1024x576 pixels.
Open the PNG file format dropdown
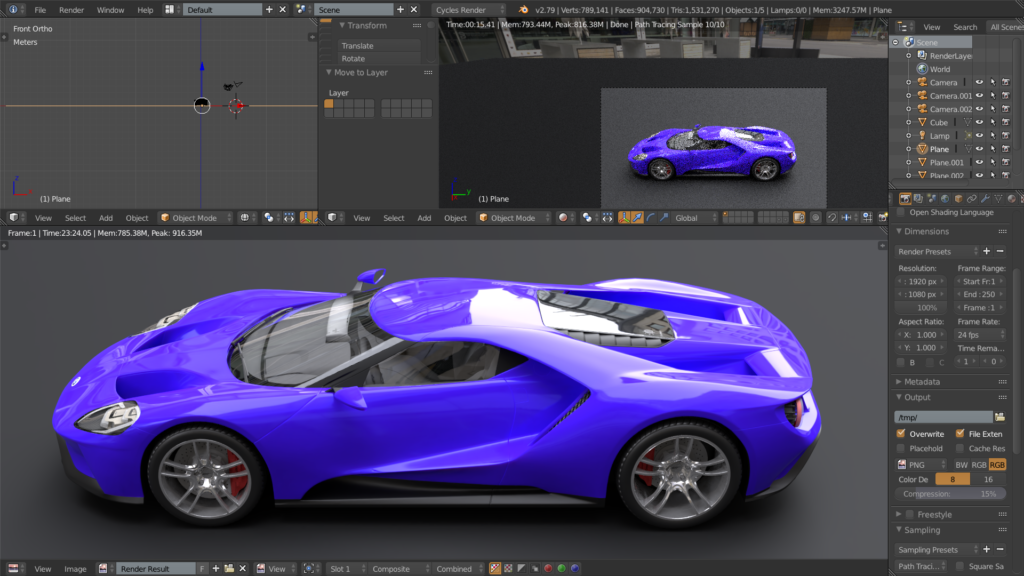pyautogui.click(x=922, y=465)
